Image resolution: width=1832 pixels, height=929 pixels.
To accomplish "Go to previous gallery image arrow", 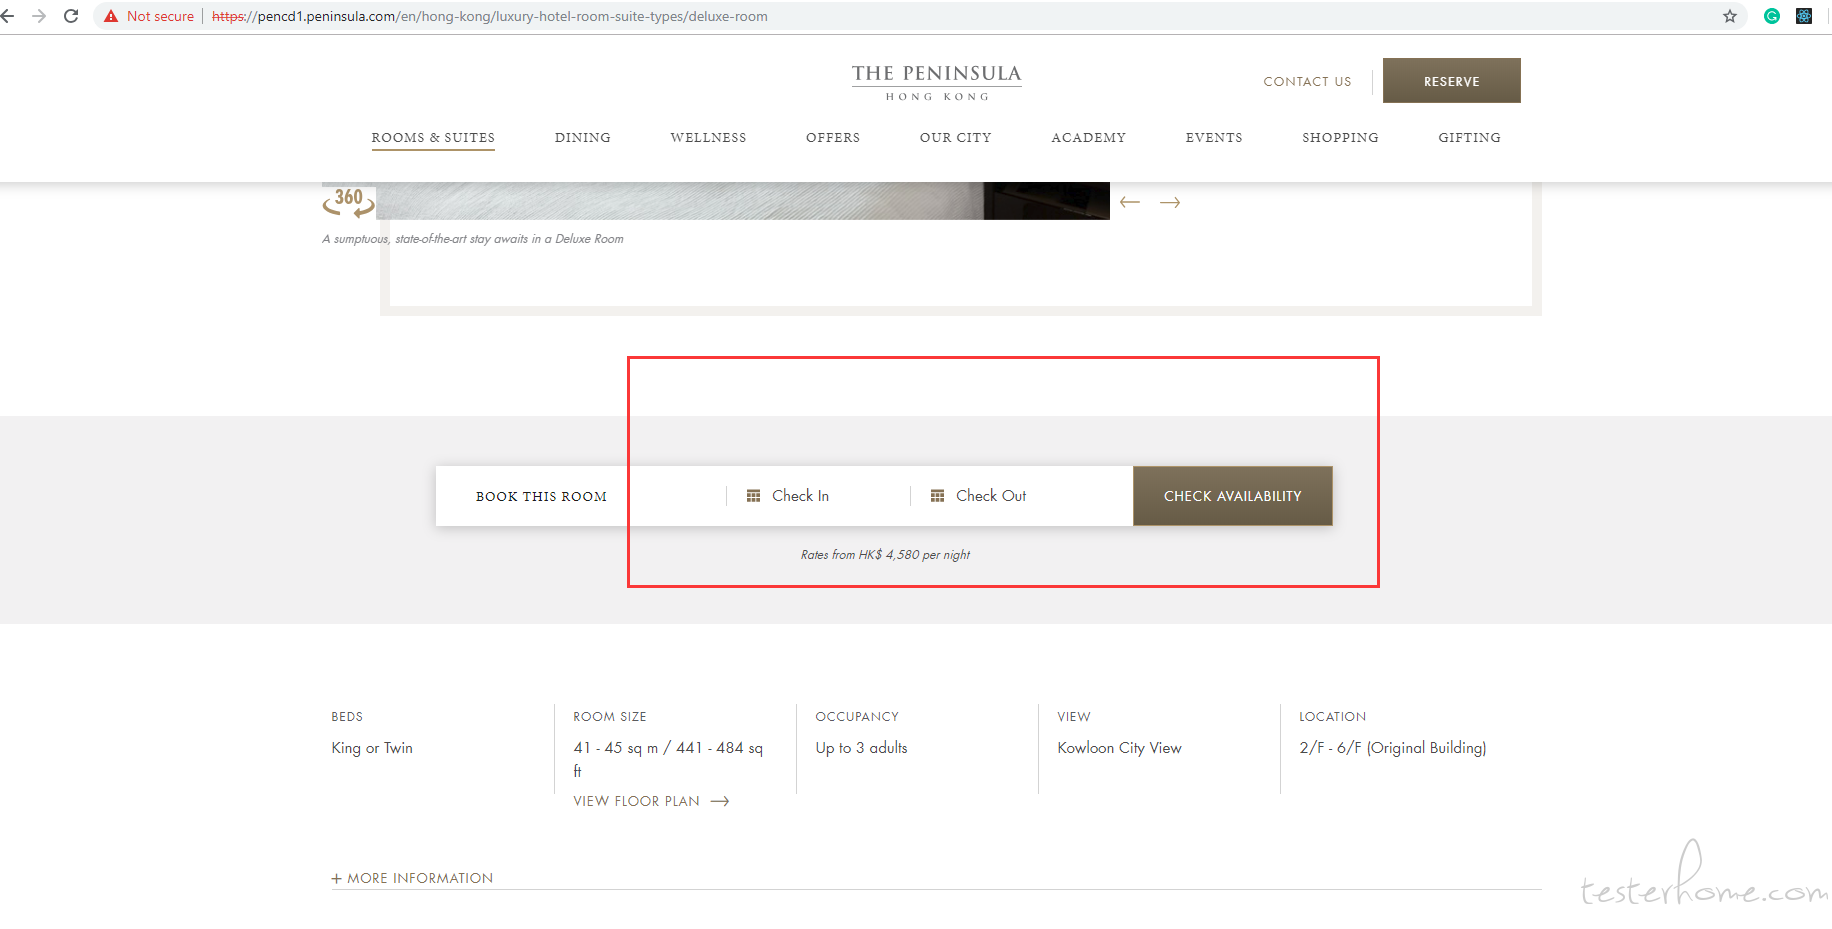I will click(x=1130, y=202).
